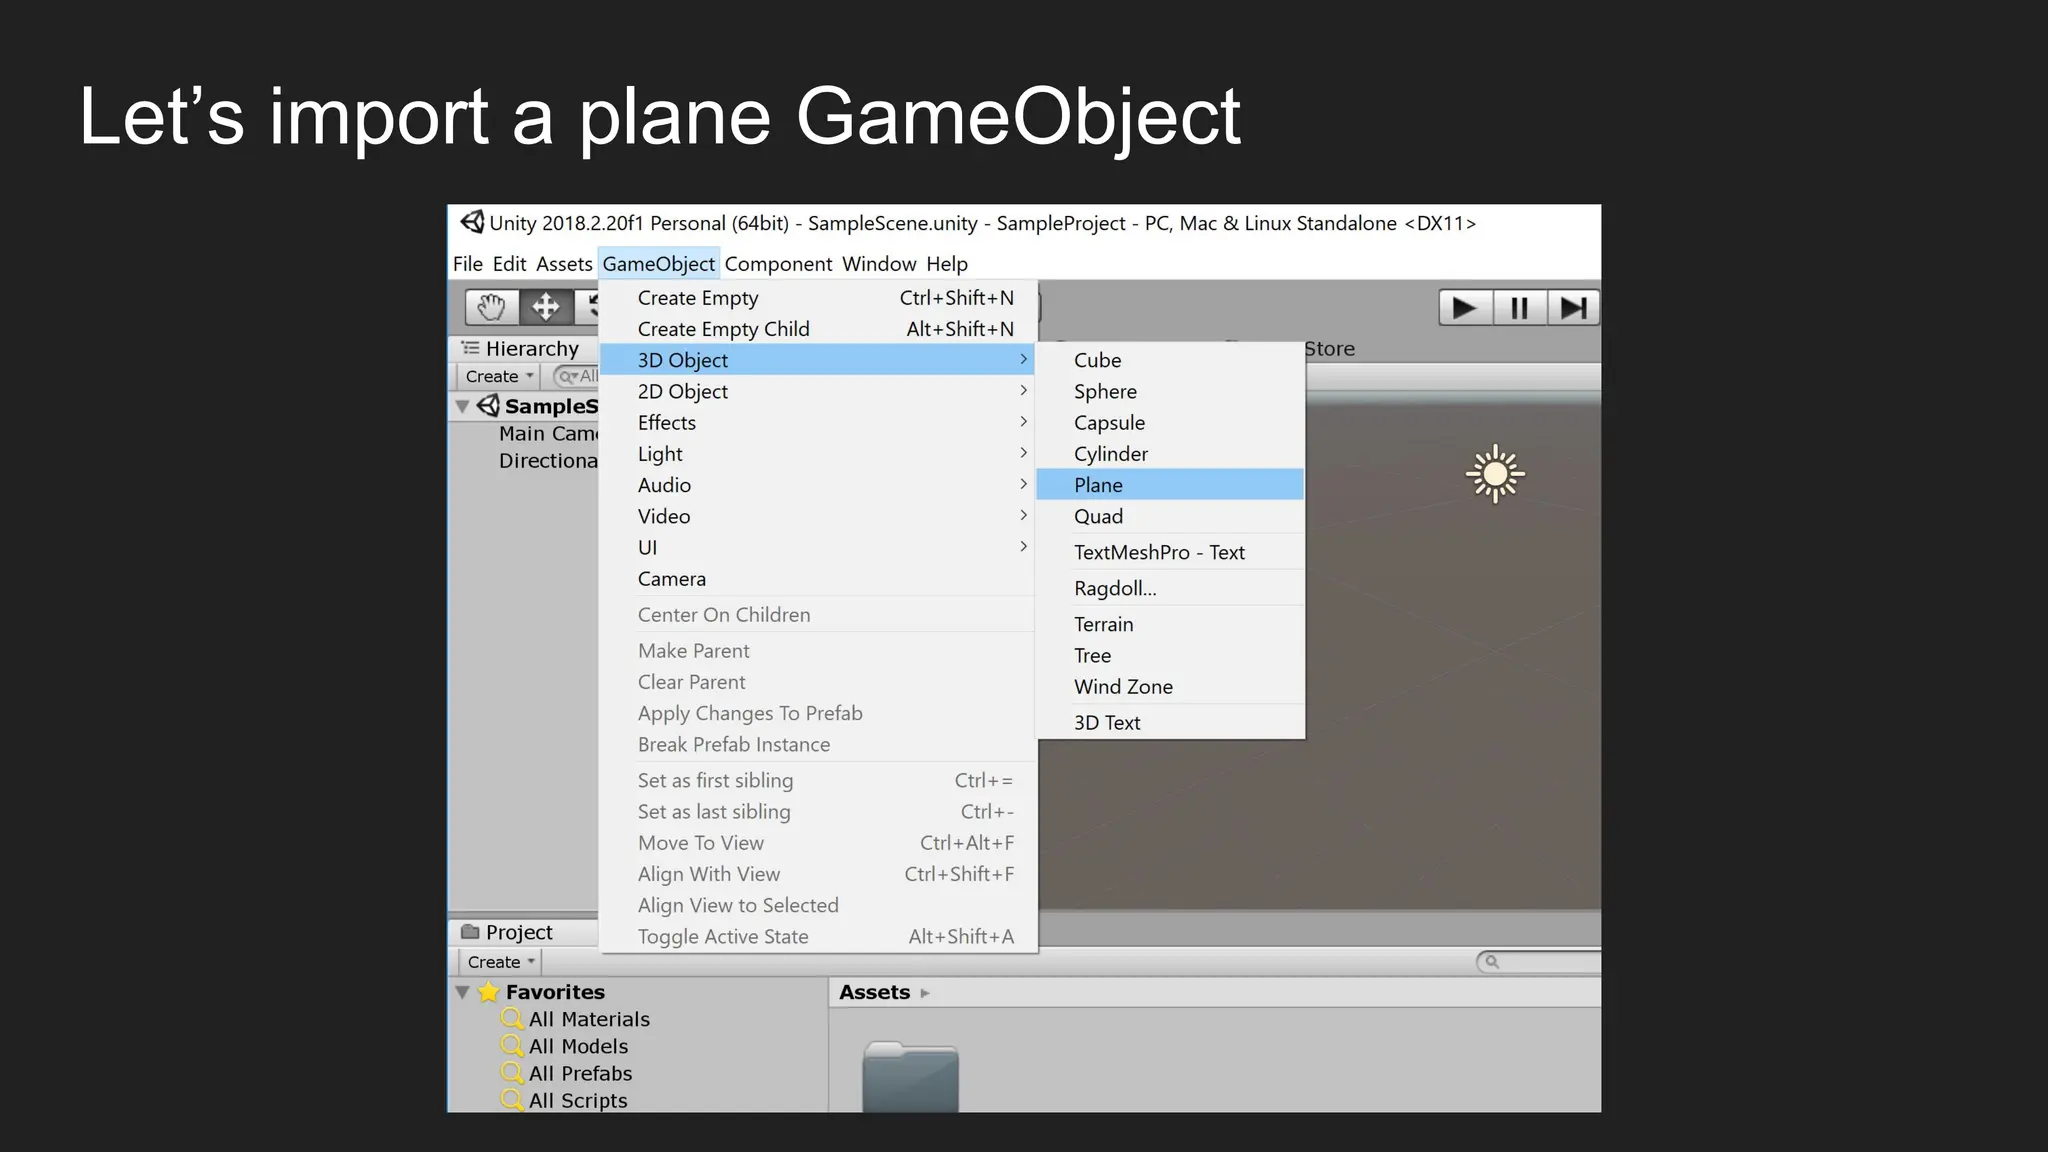This screenshot has width=2048, height=1152.
Task: Select Cylinder from 3D Object submenu
Action: (x=1170, y=453)
